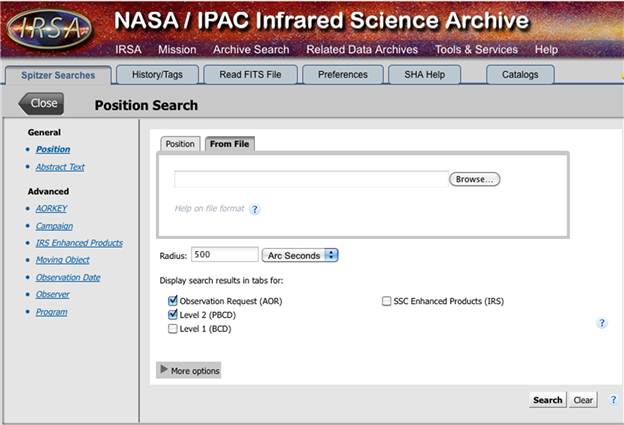Enable SSC Enhanced Products (IRS) checkbox

(386, 301)
